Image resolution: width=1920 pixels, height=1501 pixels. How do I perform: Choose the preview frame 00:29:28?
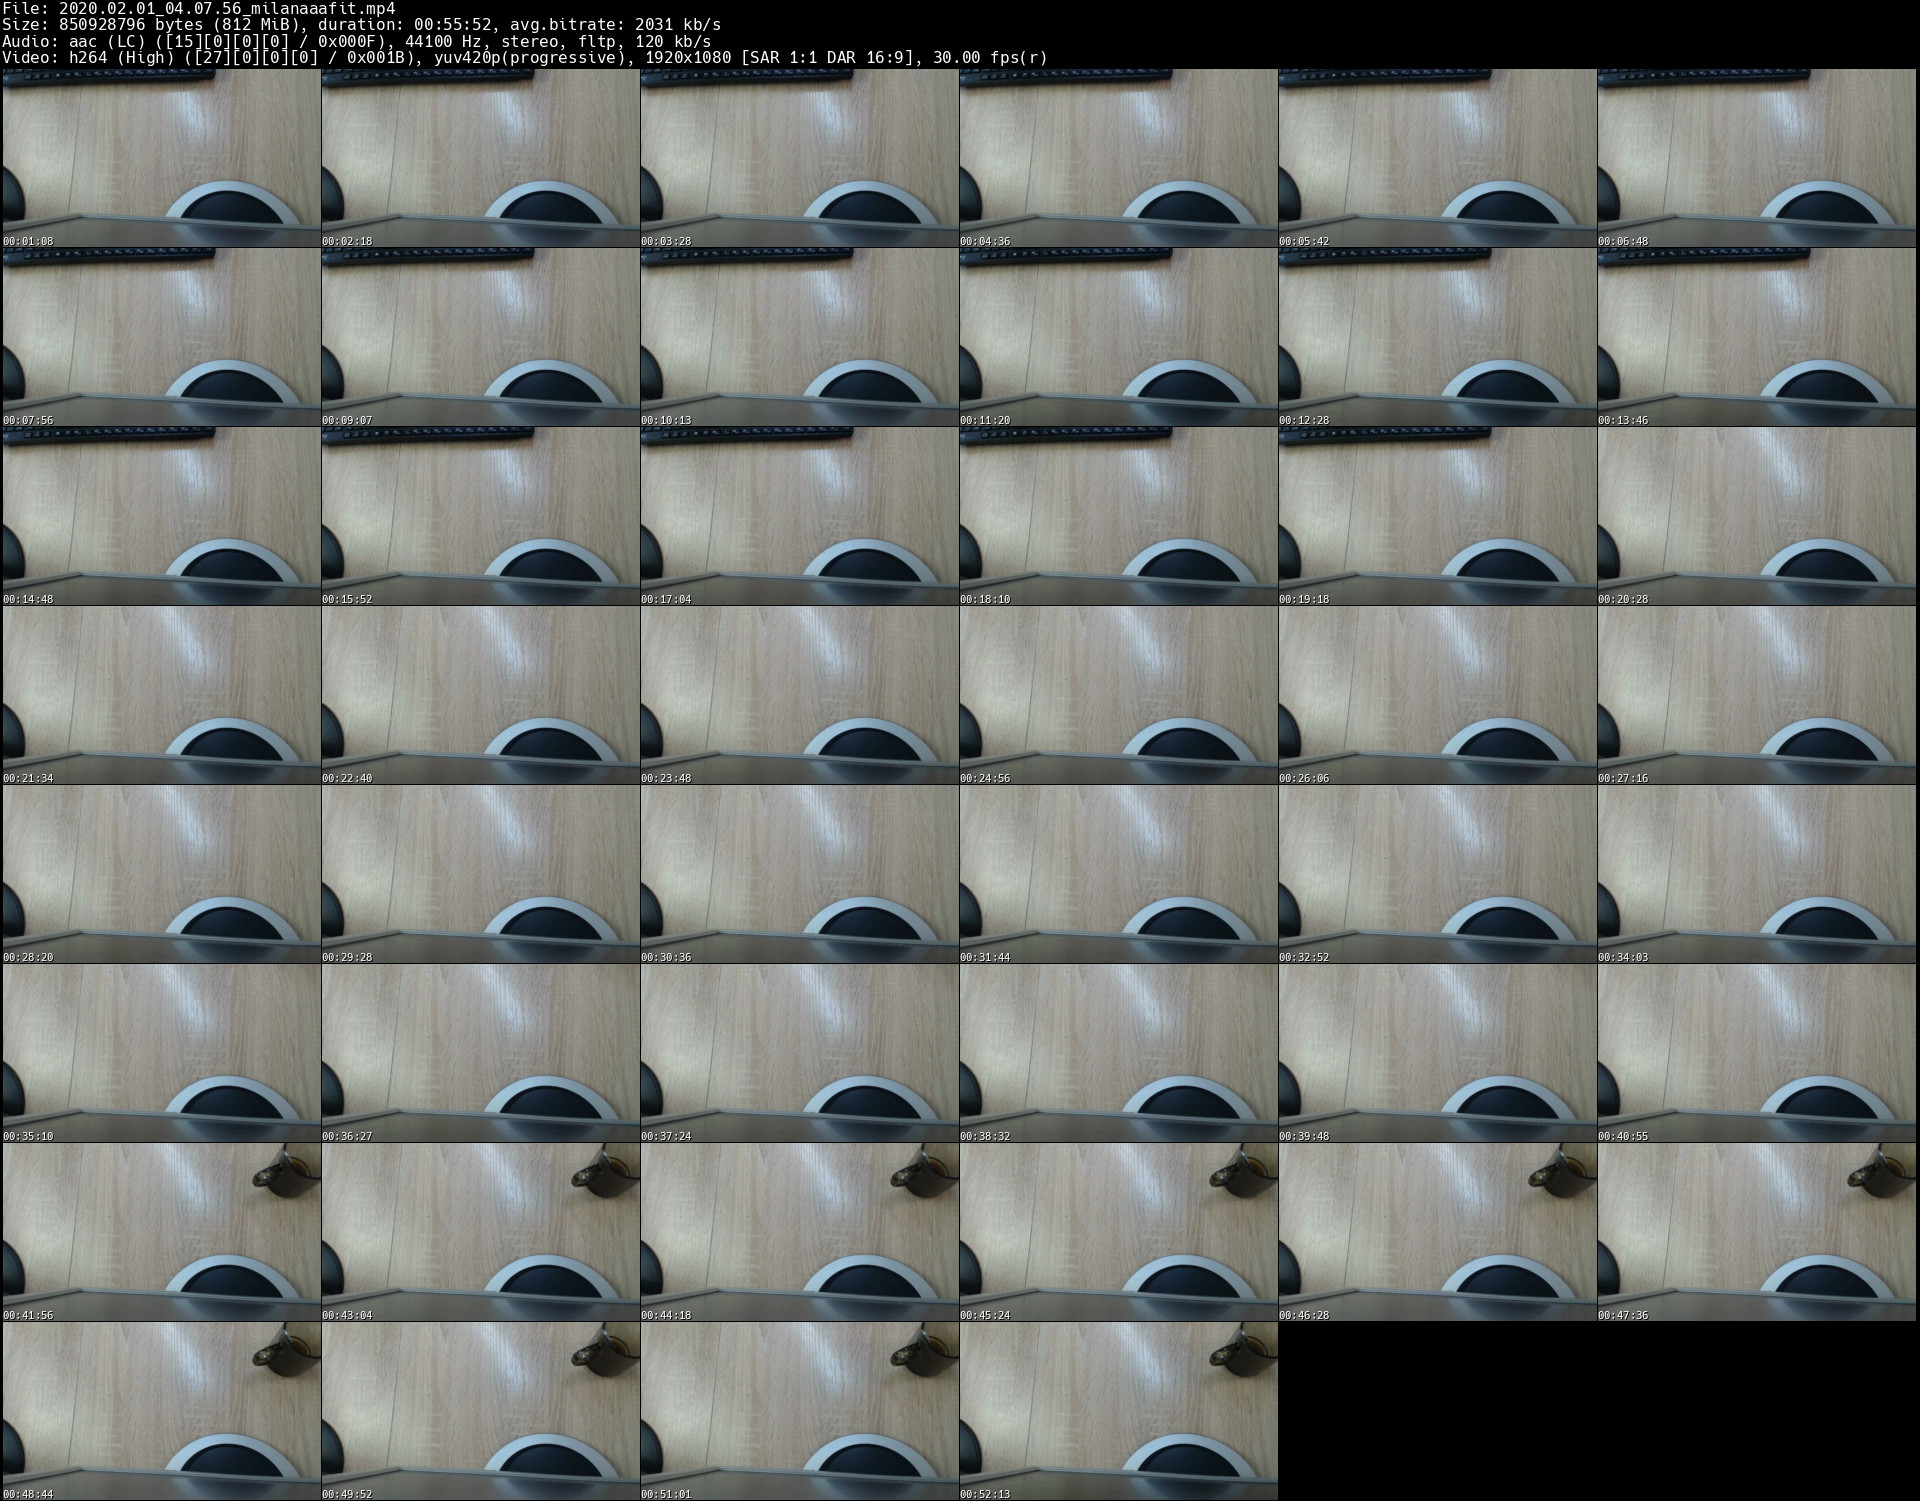[x=480, y=874]
